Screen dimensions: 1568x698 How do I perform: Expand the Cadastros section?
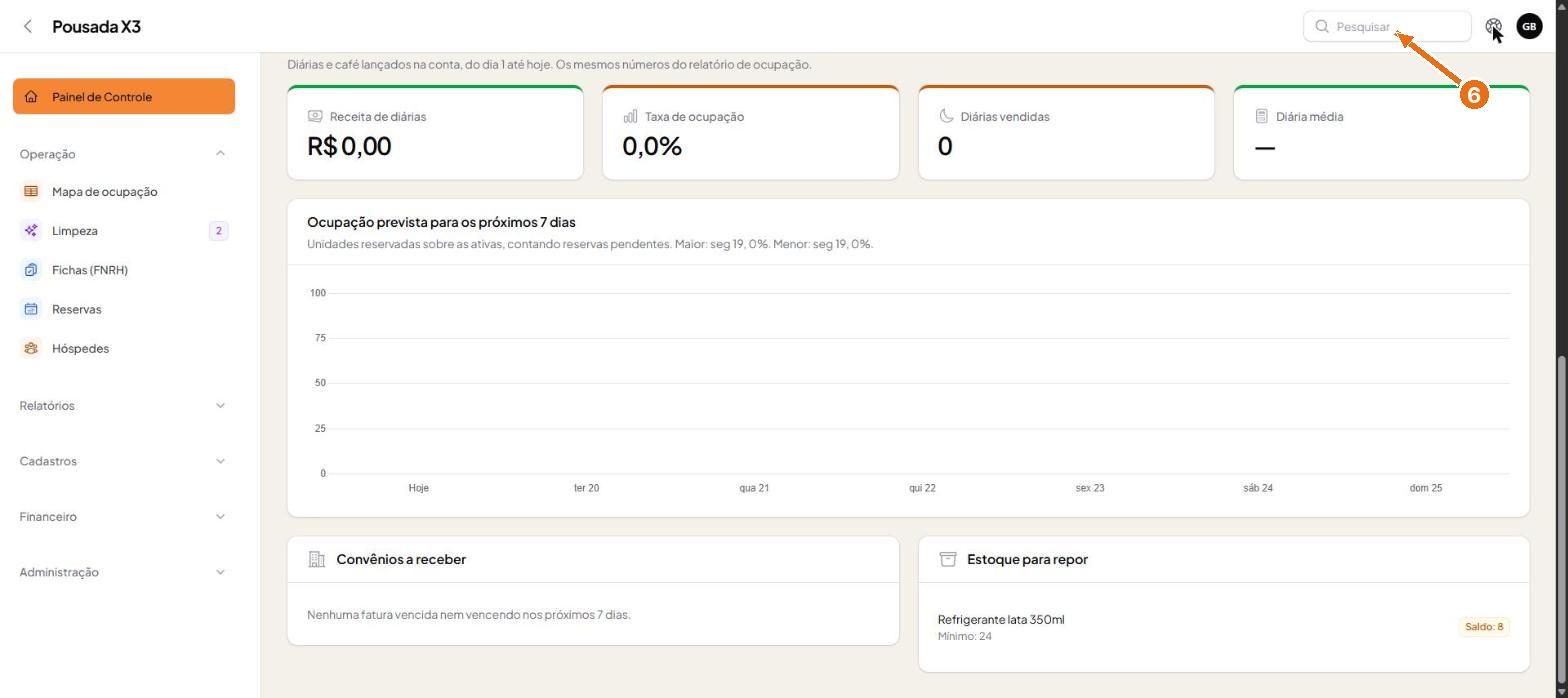[124, 461]
